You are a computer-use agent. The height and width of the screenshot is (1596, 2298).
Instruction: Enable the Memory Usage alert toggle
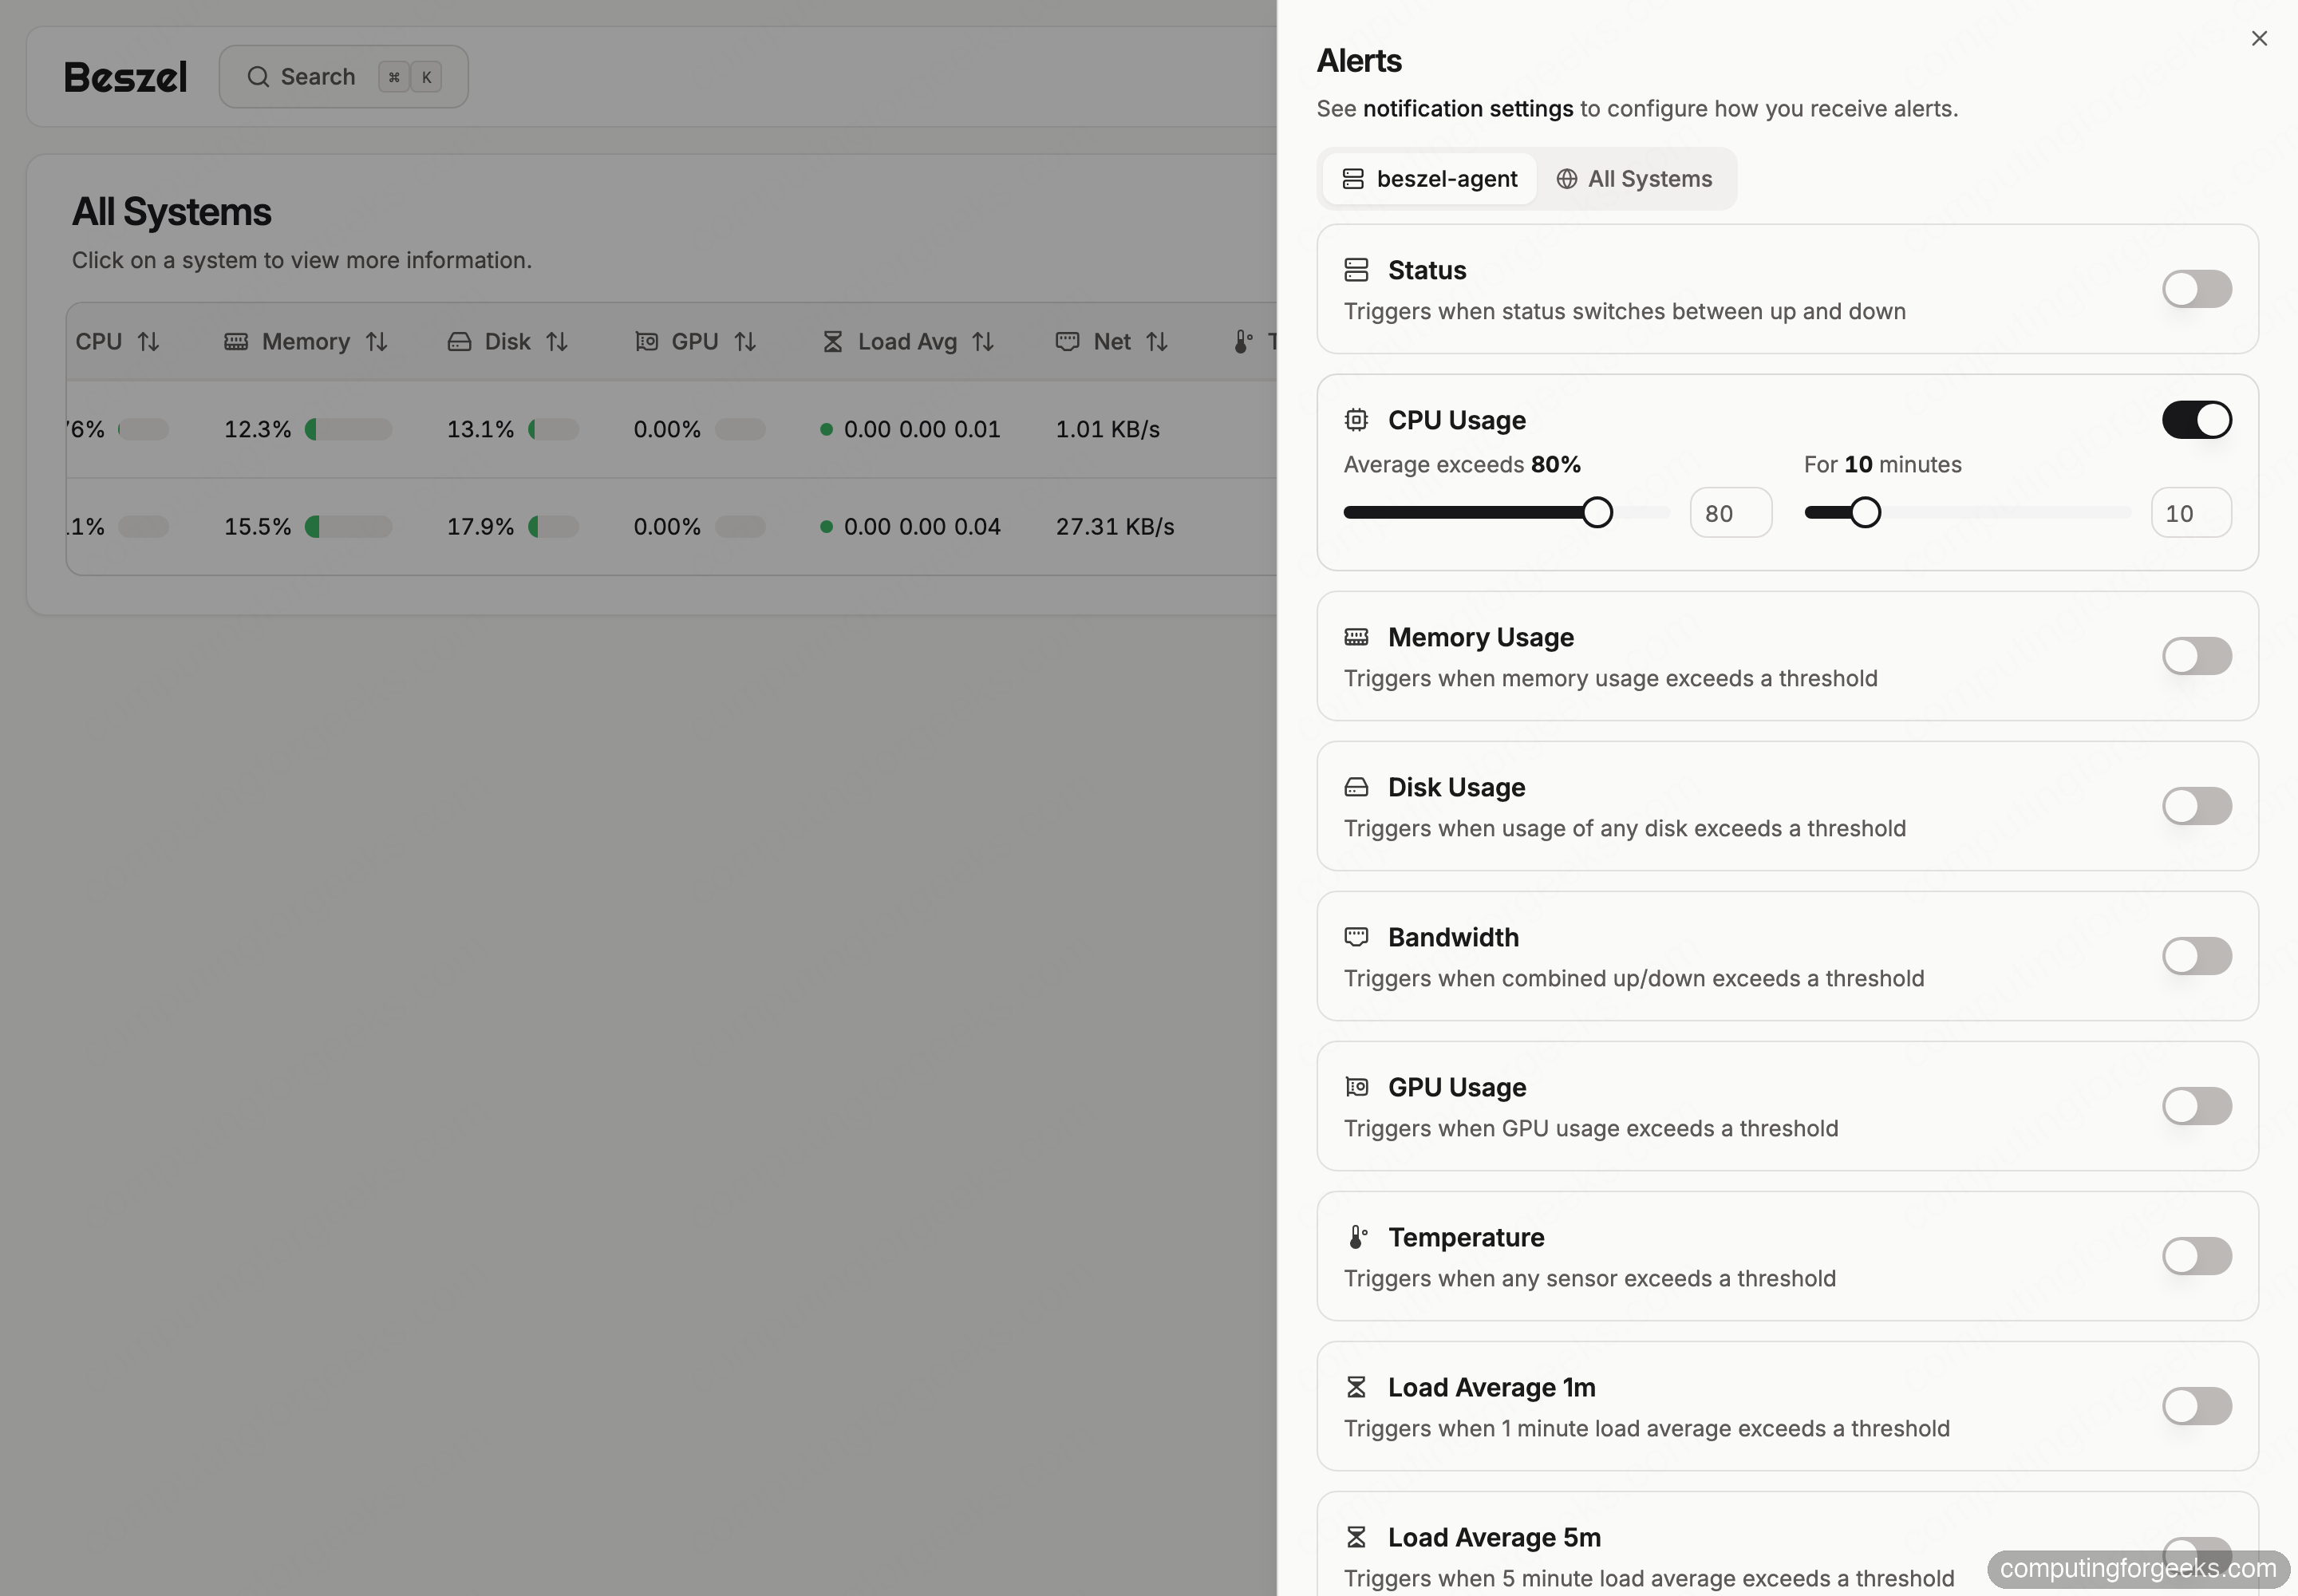pyautogui.click(x=2196, y=656)
